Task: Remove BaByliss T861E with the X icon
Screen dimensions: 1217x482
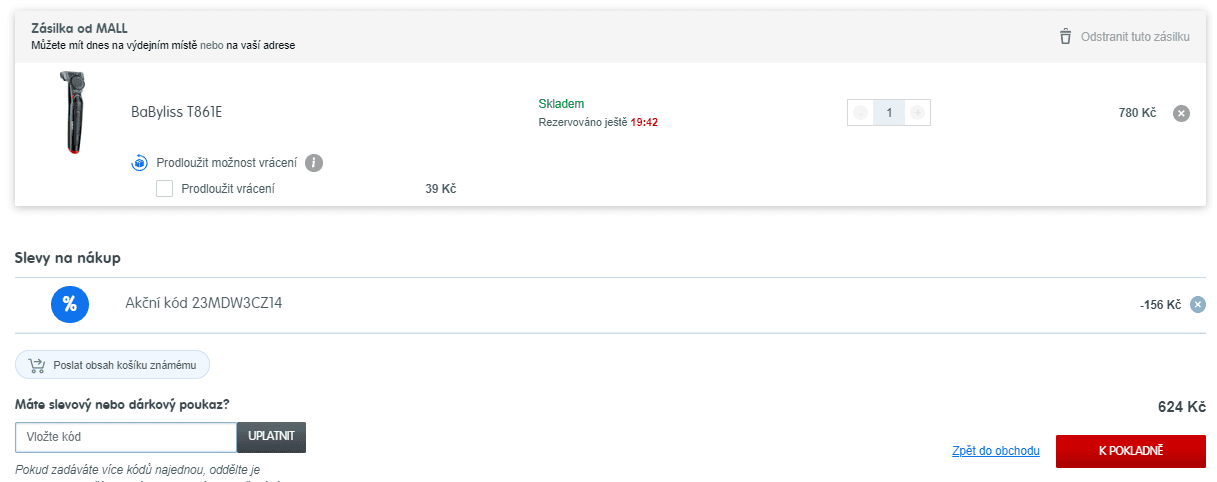Action: [x=1181, y=113]
